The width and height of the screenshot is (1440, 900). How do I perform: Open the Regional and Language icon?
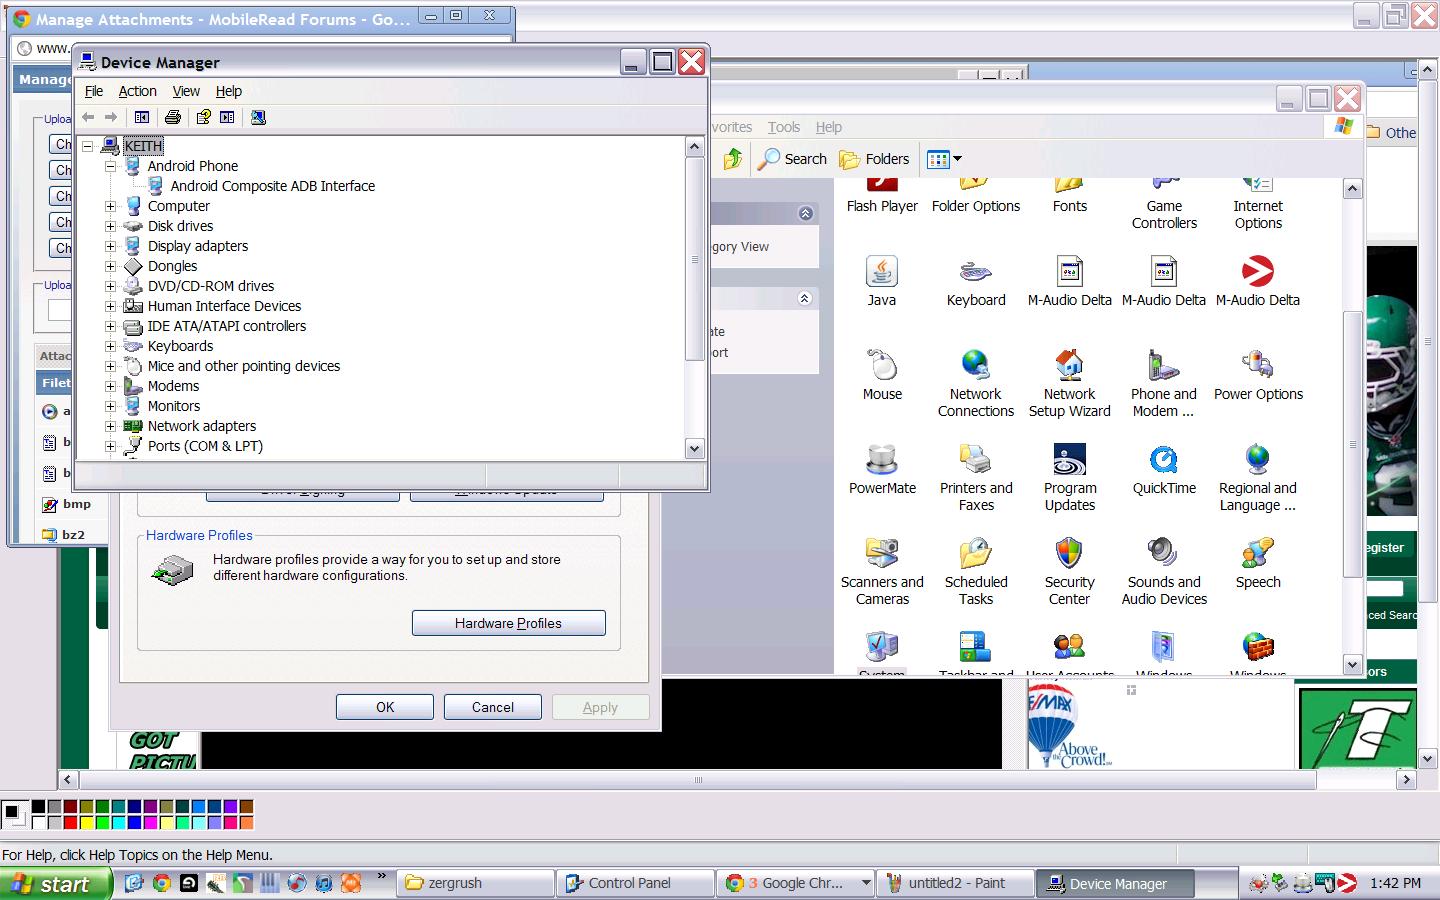pyautogui.click(x=1258, y=477)
